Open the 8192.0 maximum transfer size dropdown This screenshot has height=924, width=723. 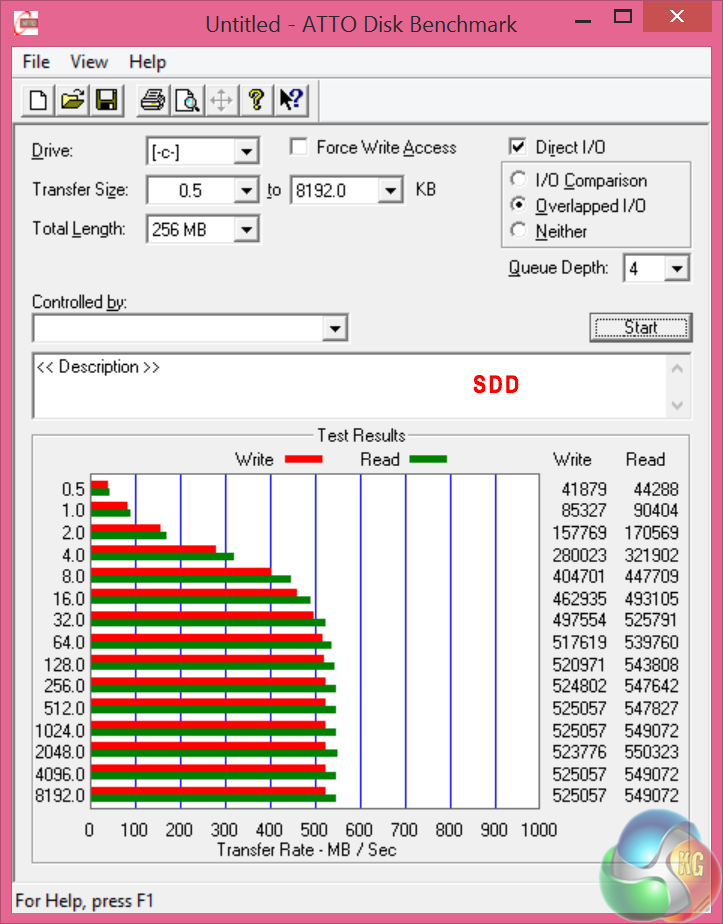click(390, 190)
